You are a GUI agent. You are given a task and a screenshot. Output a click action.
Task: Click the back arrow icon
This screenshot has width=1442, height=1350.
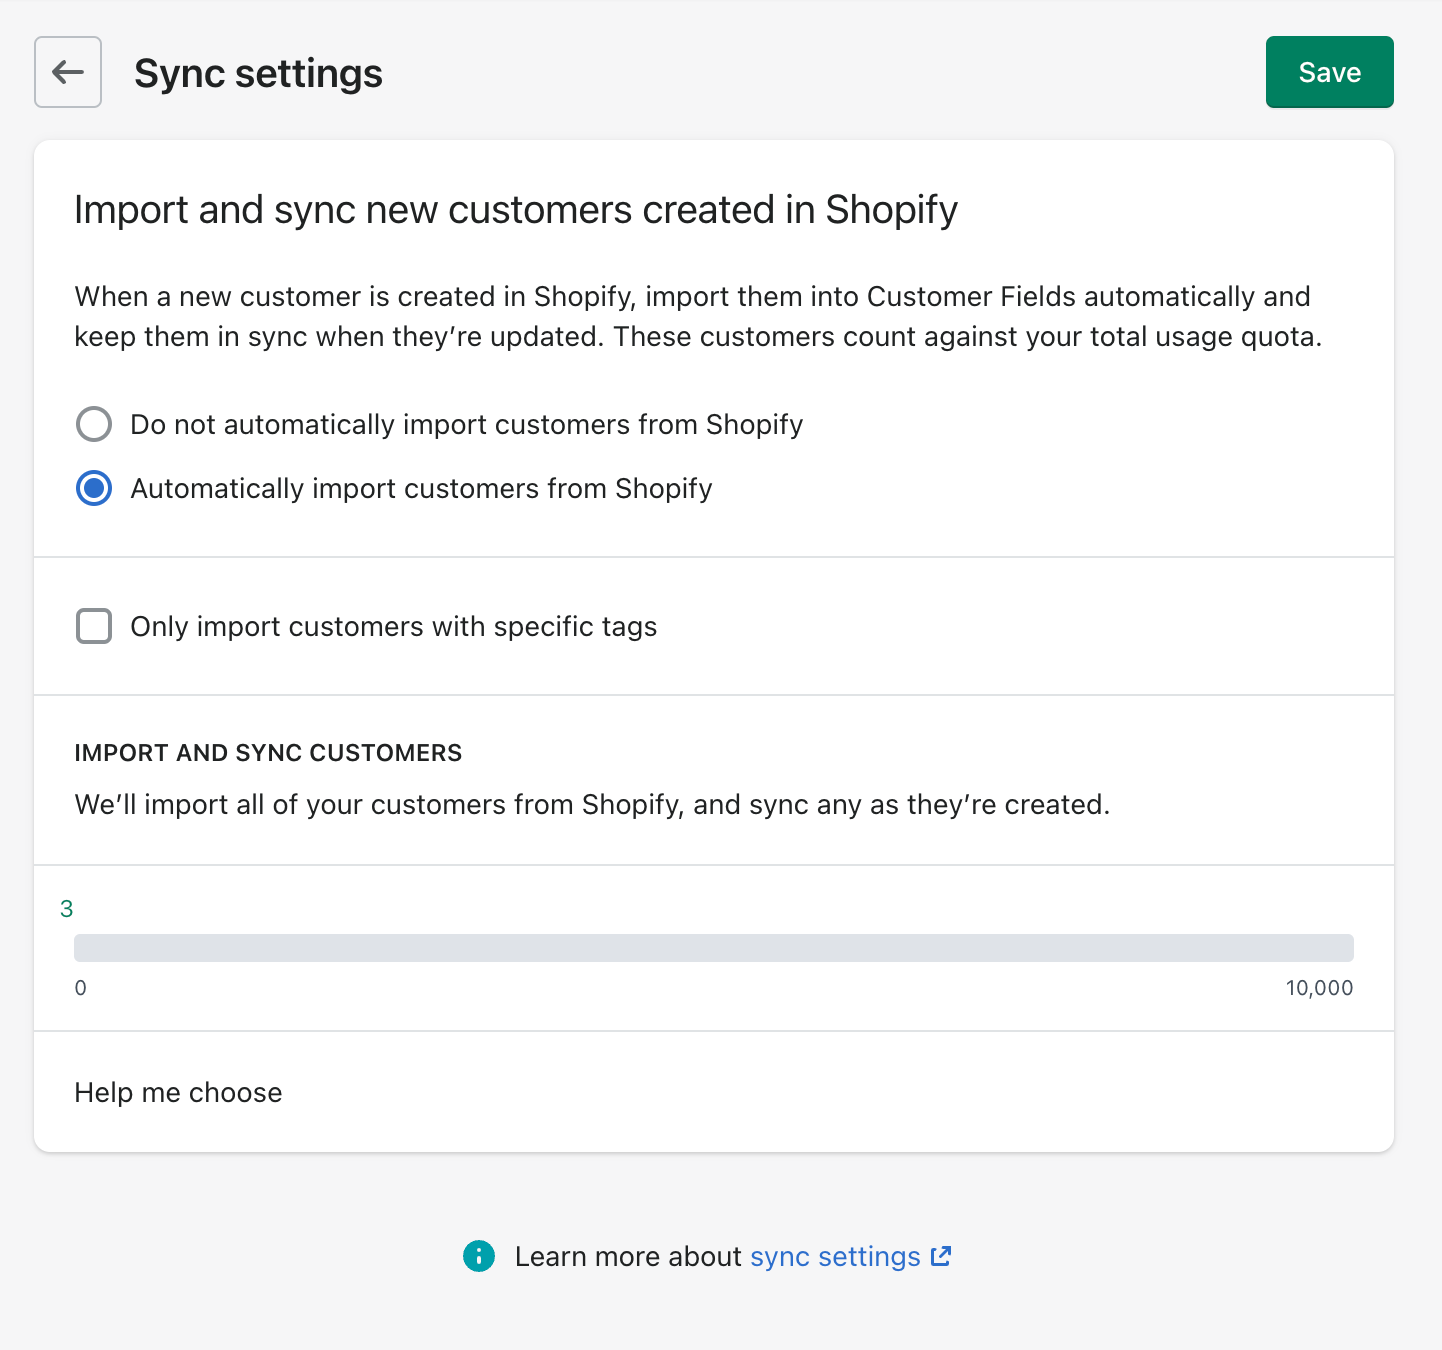(68, 72)
